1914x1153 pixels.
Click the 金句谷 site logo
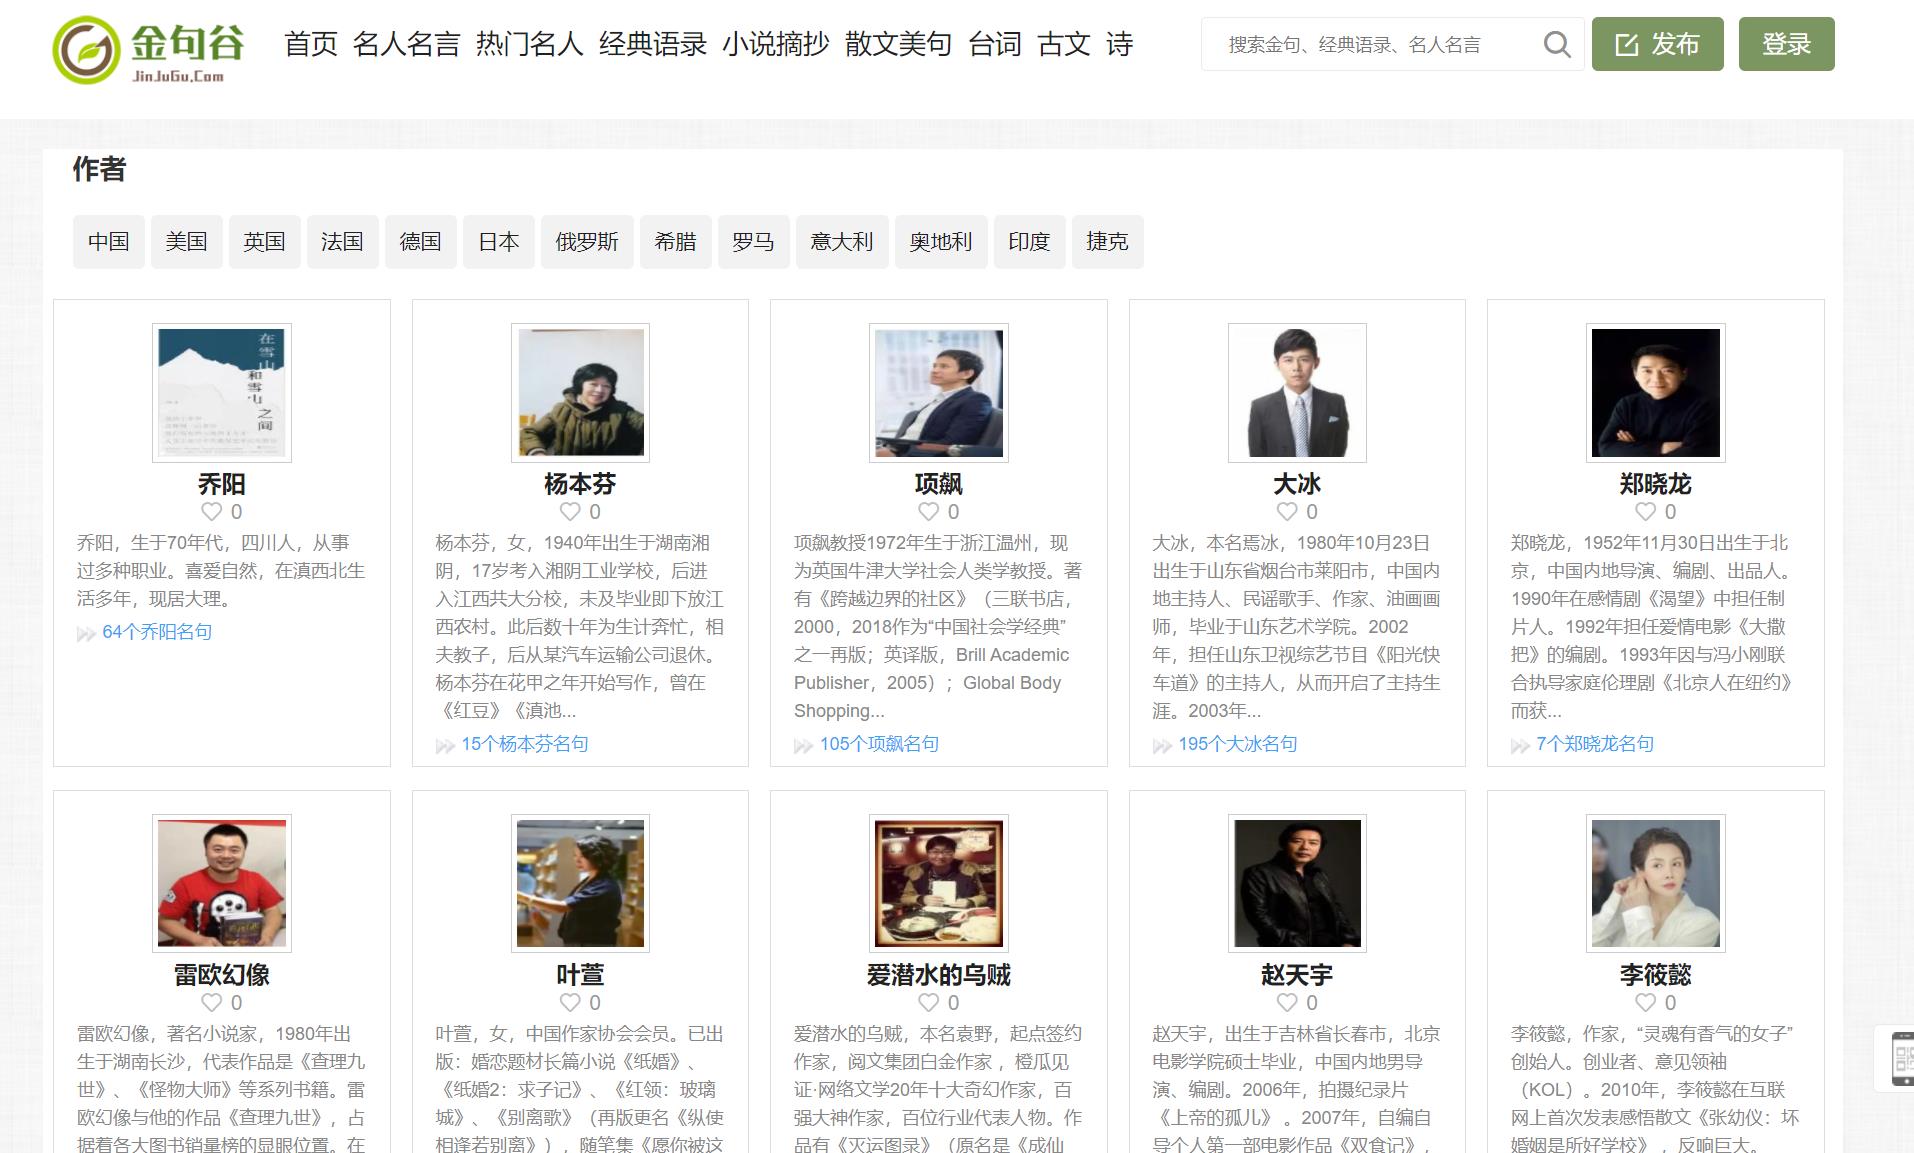(148, 49)
